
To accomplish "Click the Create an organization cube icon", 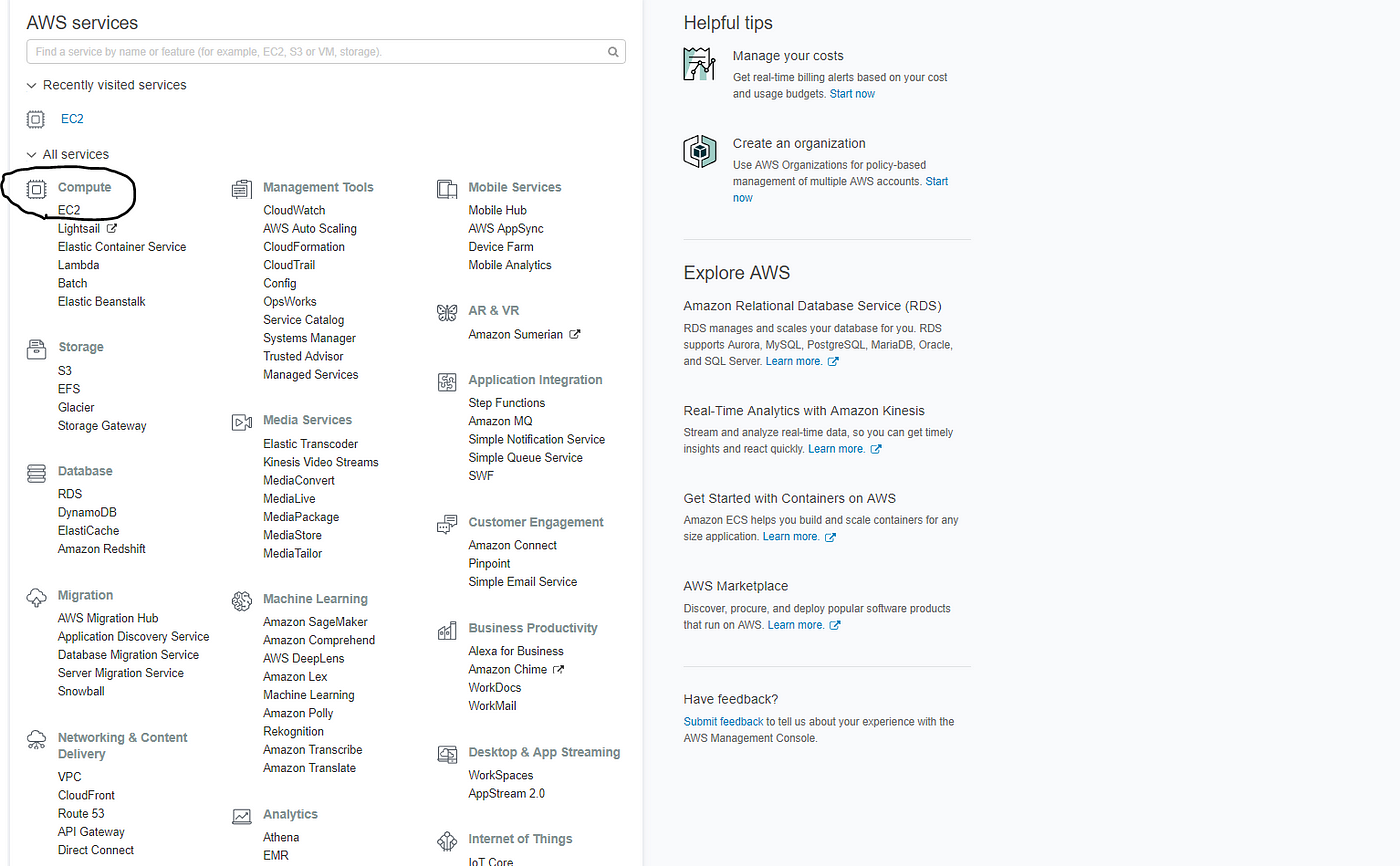I will pos(700,151).
